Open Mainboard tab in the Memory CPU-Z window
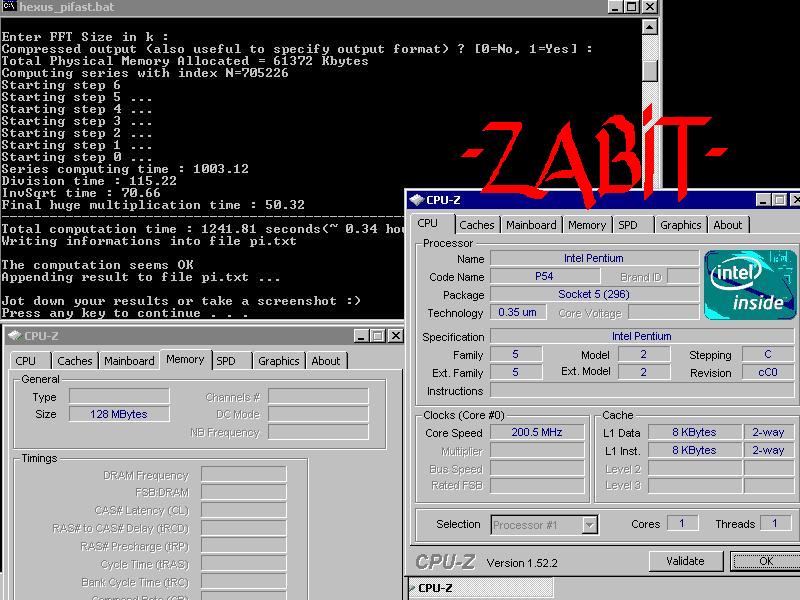 tap(129, 361)
